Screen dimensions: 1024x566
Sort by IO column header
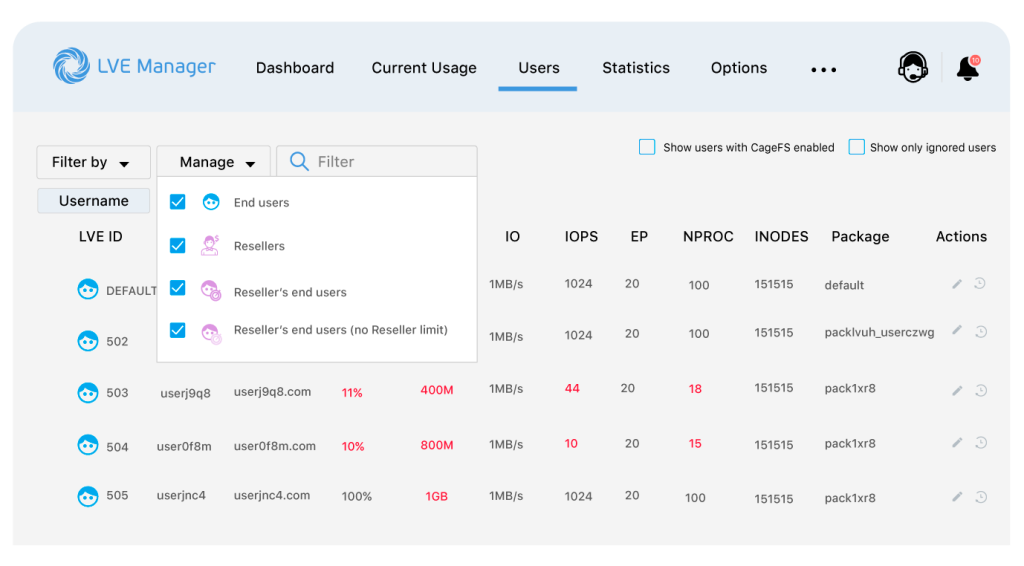tap(512, 236)
